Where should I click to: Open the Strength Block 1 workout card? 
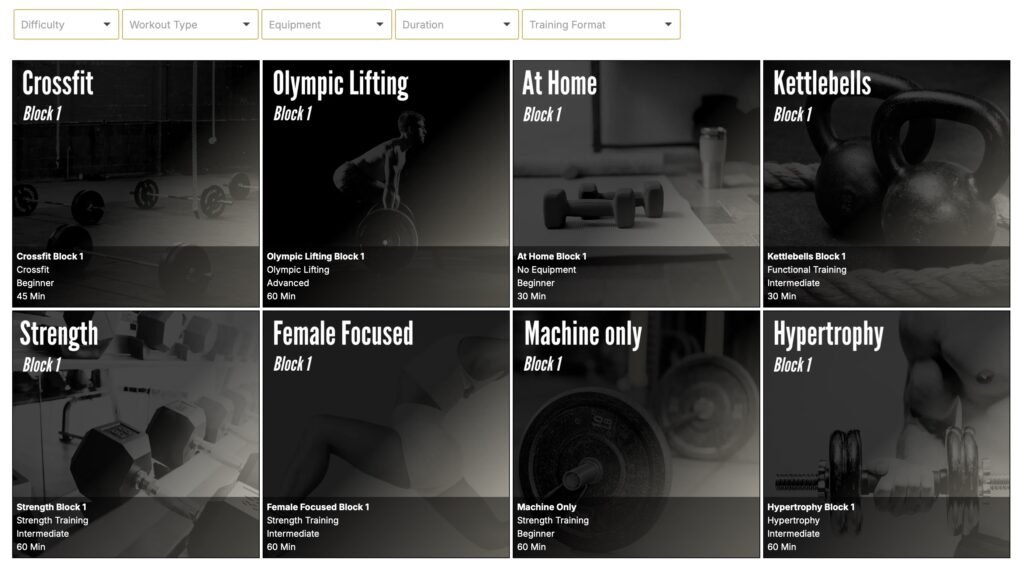pos(136,420)
